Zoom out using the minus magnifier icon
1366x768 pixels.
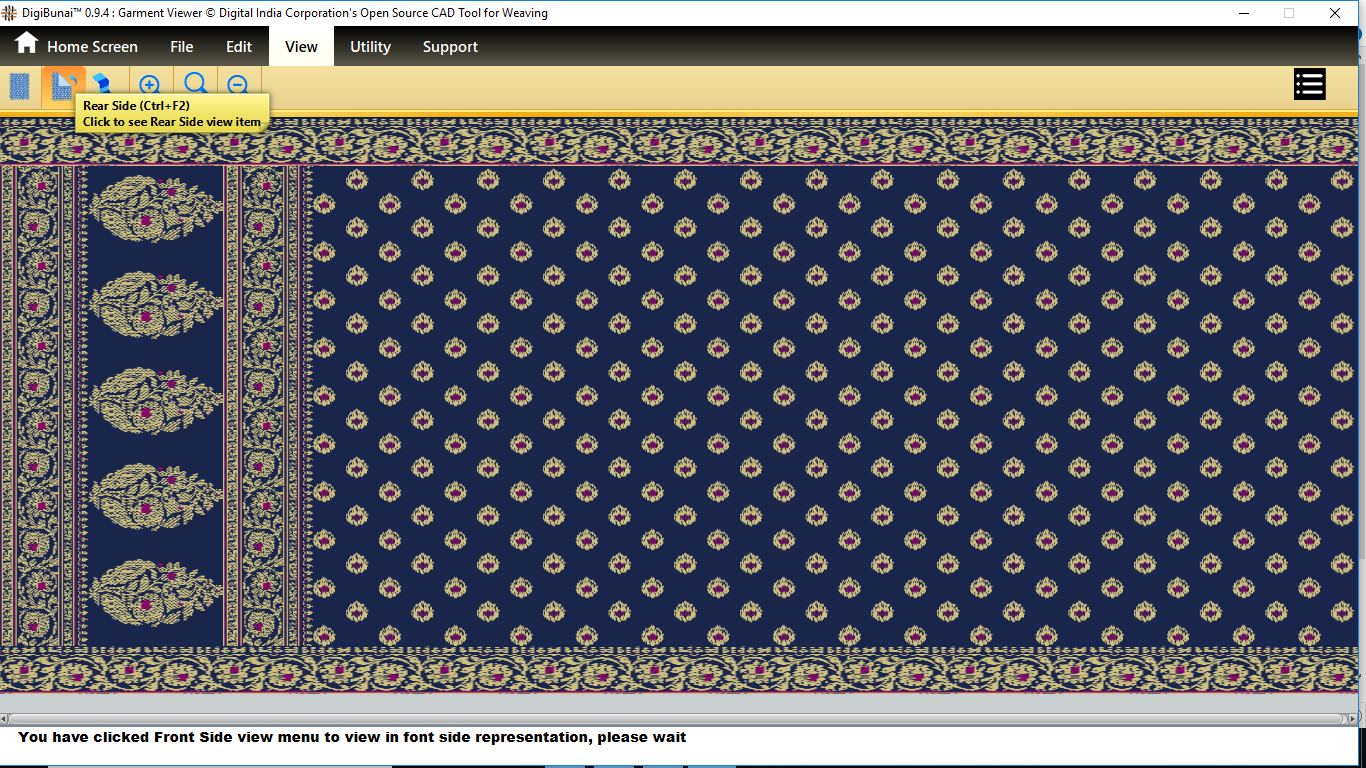(x=238, y=86)
